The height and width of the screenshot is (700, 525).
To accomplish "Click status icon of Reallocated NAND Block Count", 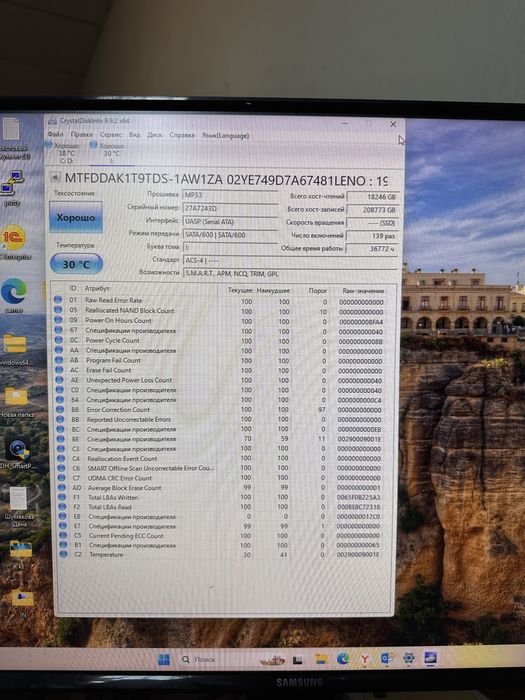I will 58,310.
